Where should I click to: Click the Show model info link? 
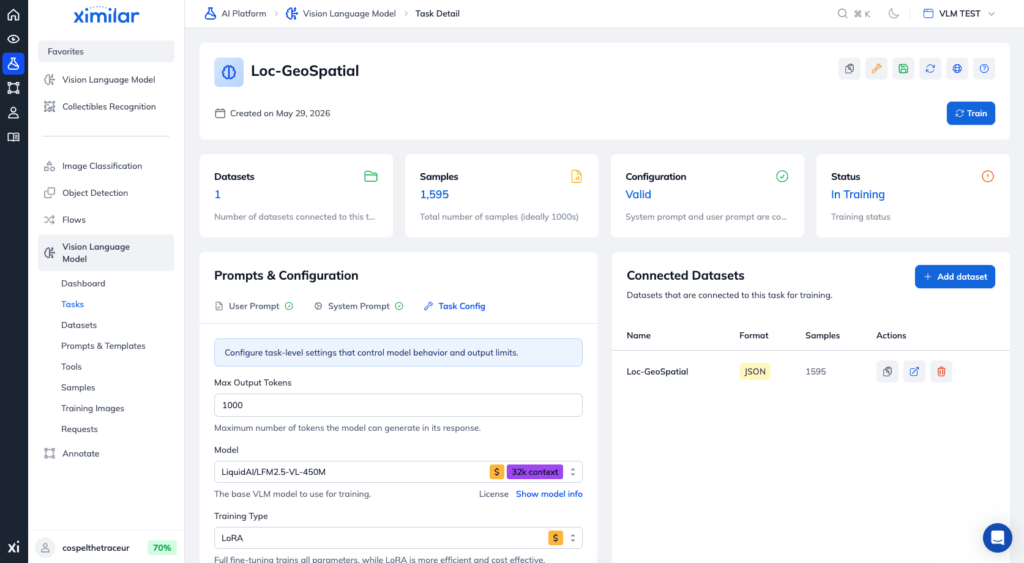pos(549,494)
